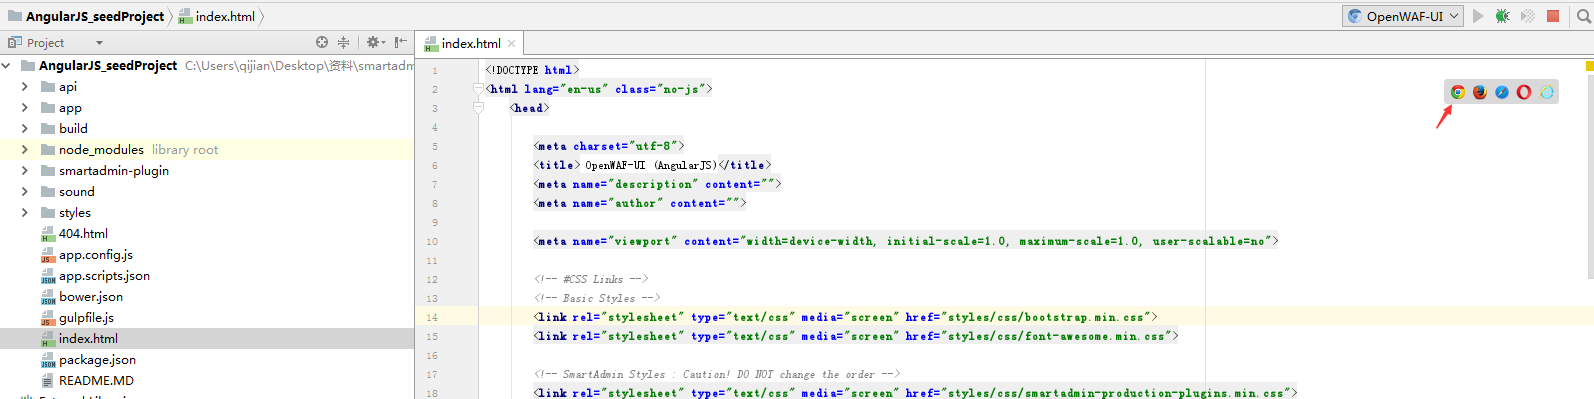
Task: Open page in Internet Explorer
Action: coord(1547,92)
